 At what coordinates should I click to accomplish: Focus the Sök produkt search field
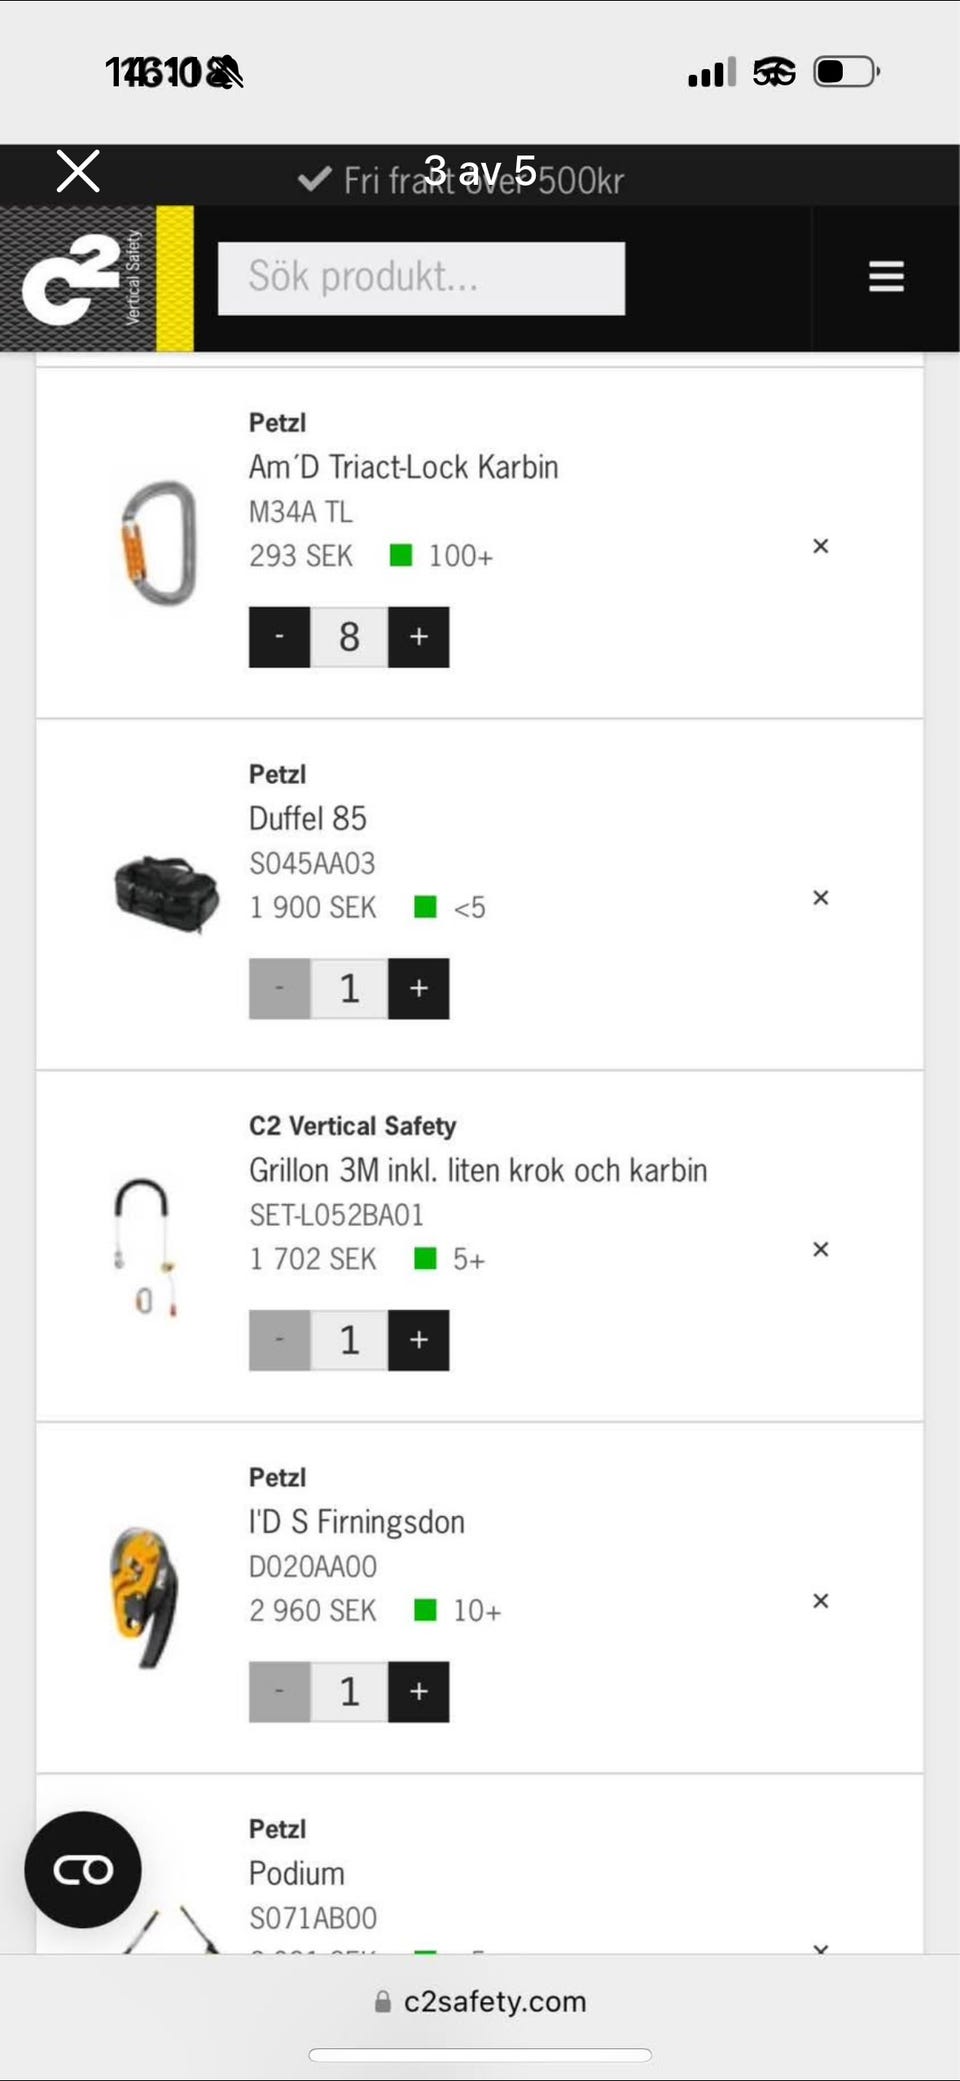[x=421, y=278]
